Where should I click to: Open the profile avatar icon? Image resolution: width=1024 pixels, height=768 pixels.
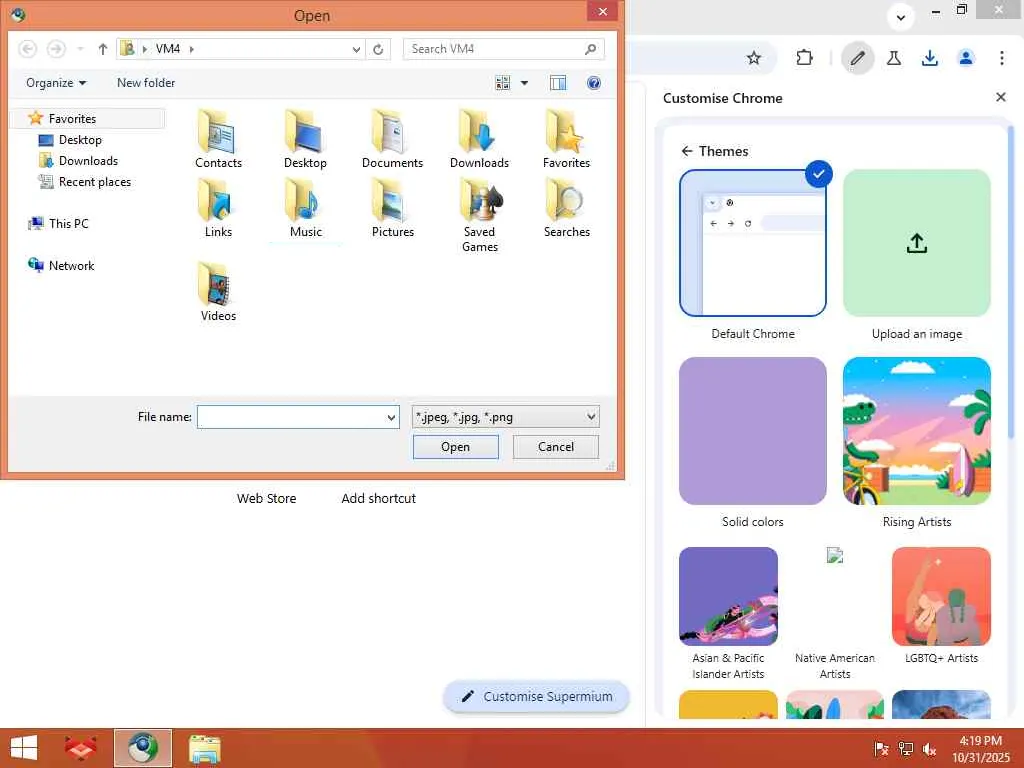click(966, 58)
